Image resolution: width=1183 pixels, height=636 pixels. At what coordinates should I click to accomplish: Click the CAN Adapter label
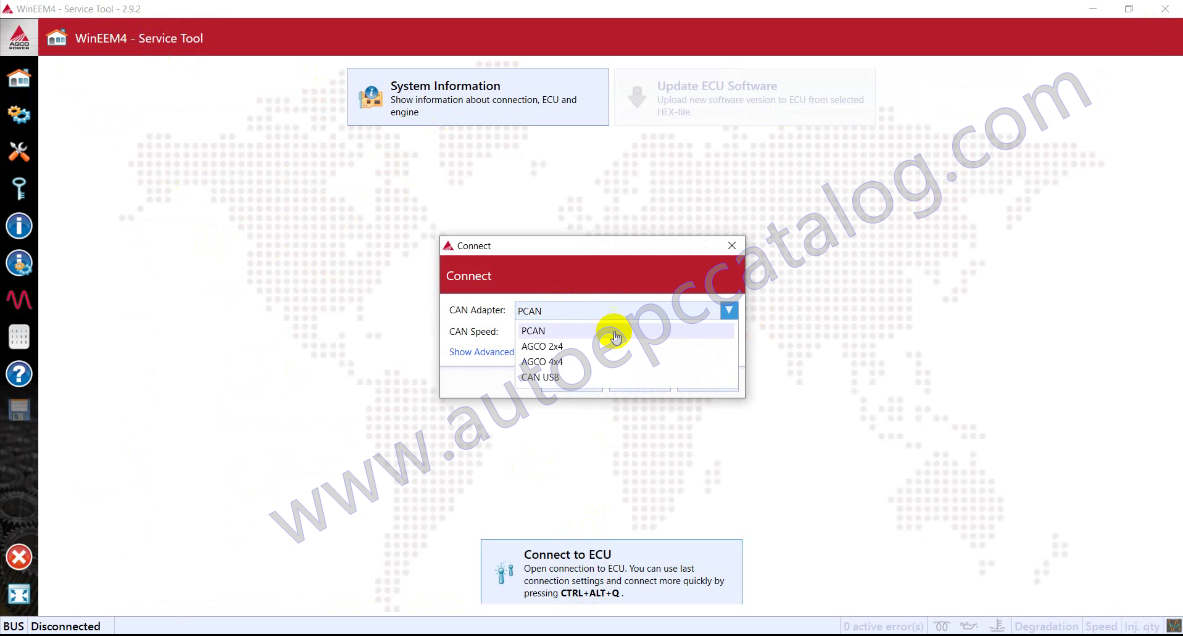(478, 310)
